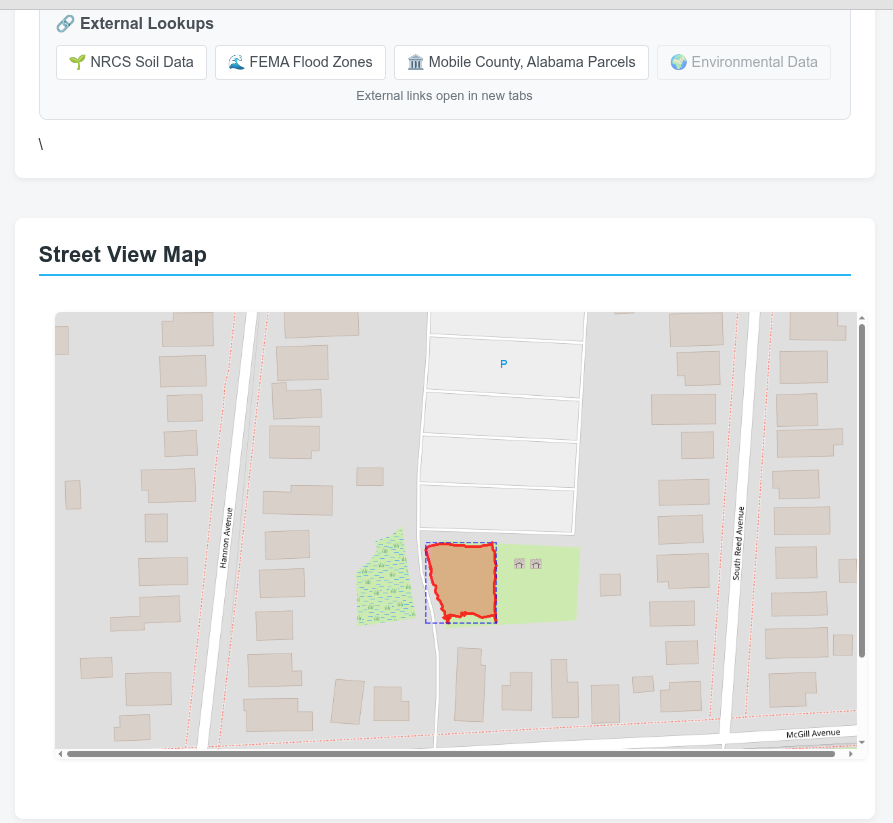Click the seedling icon on NRCS button
Screen dimensions: 893x823
pyautogui.click(x=77, y=62)
